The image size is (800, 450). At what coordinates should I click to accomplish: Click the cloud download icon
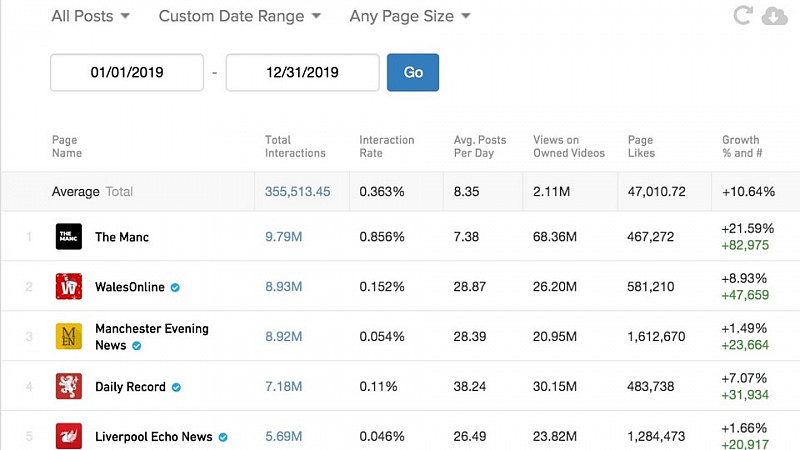[x=774, y=16]
